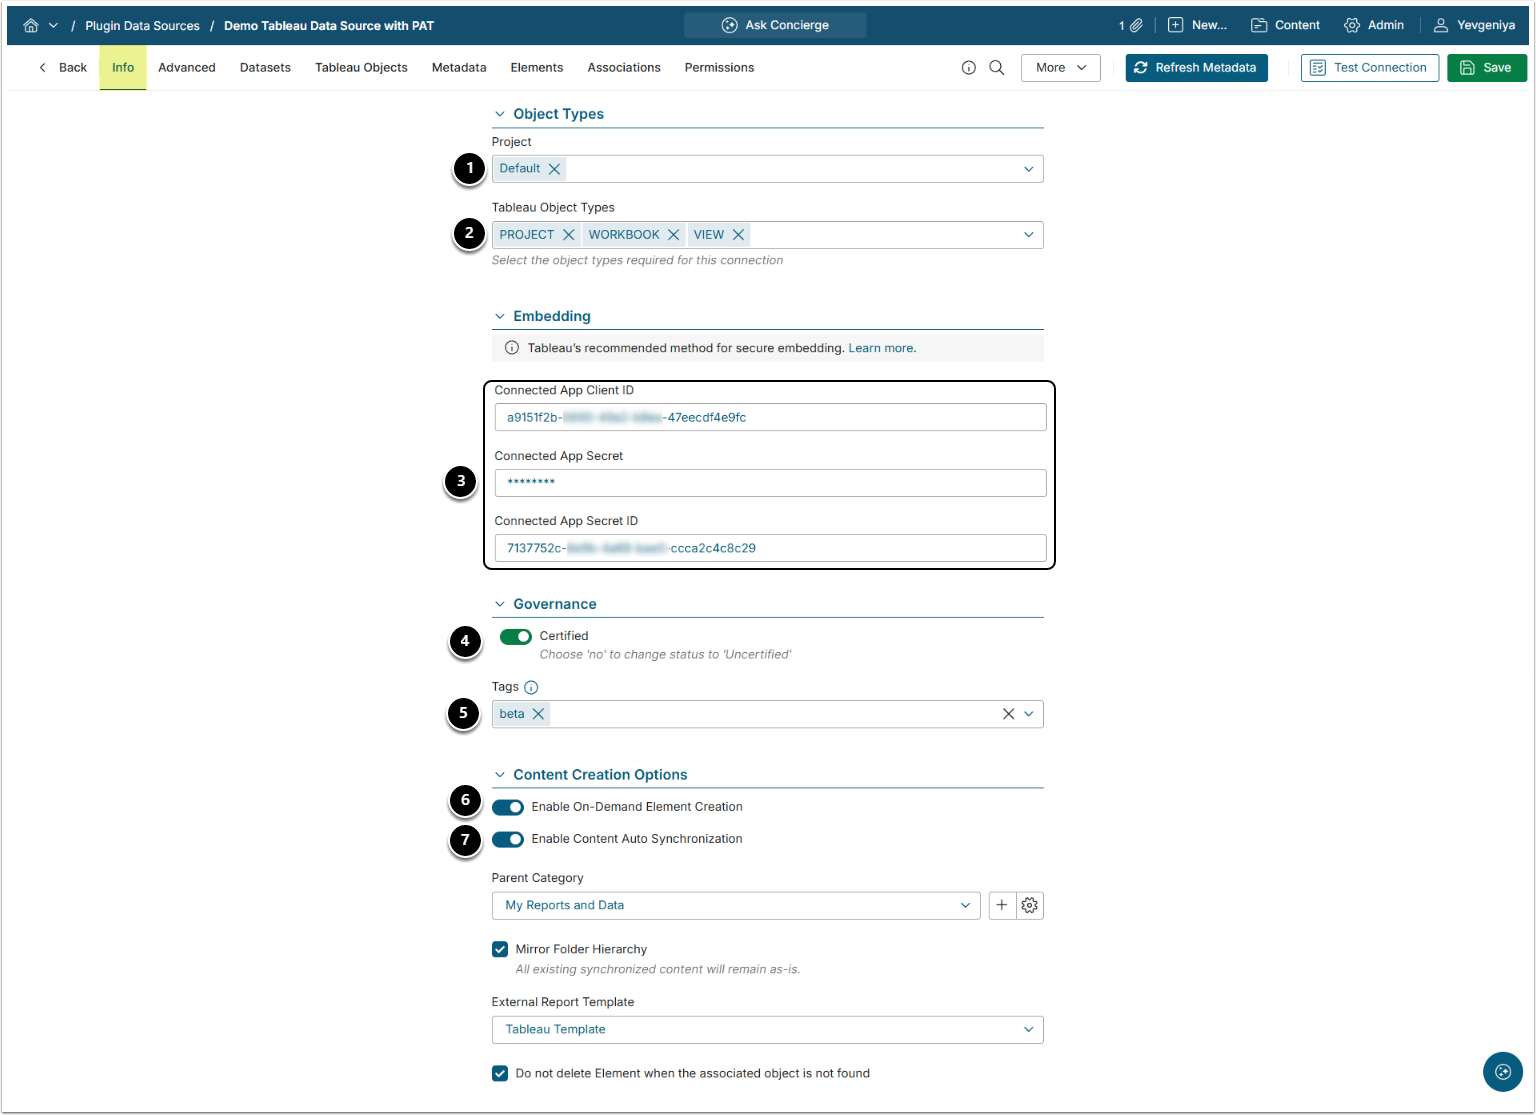
Task: Switch to the Elements tab
Action: point(537,68)
